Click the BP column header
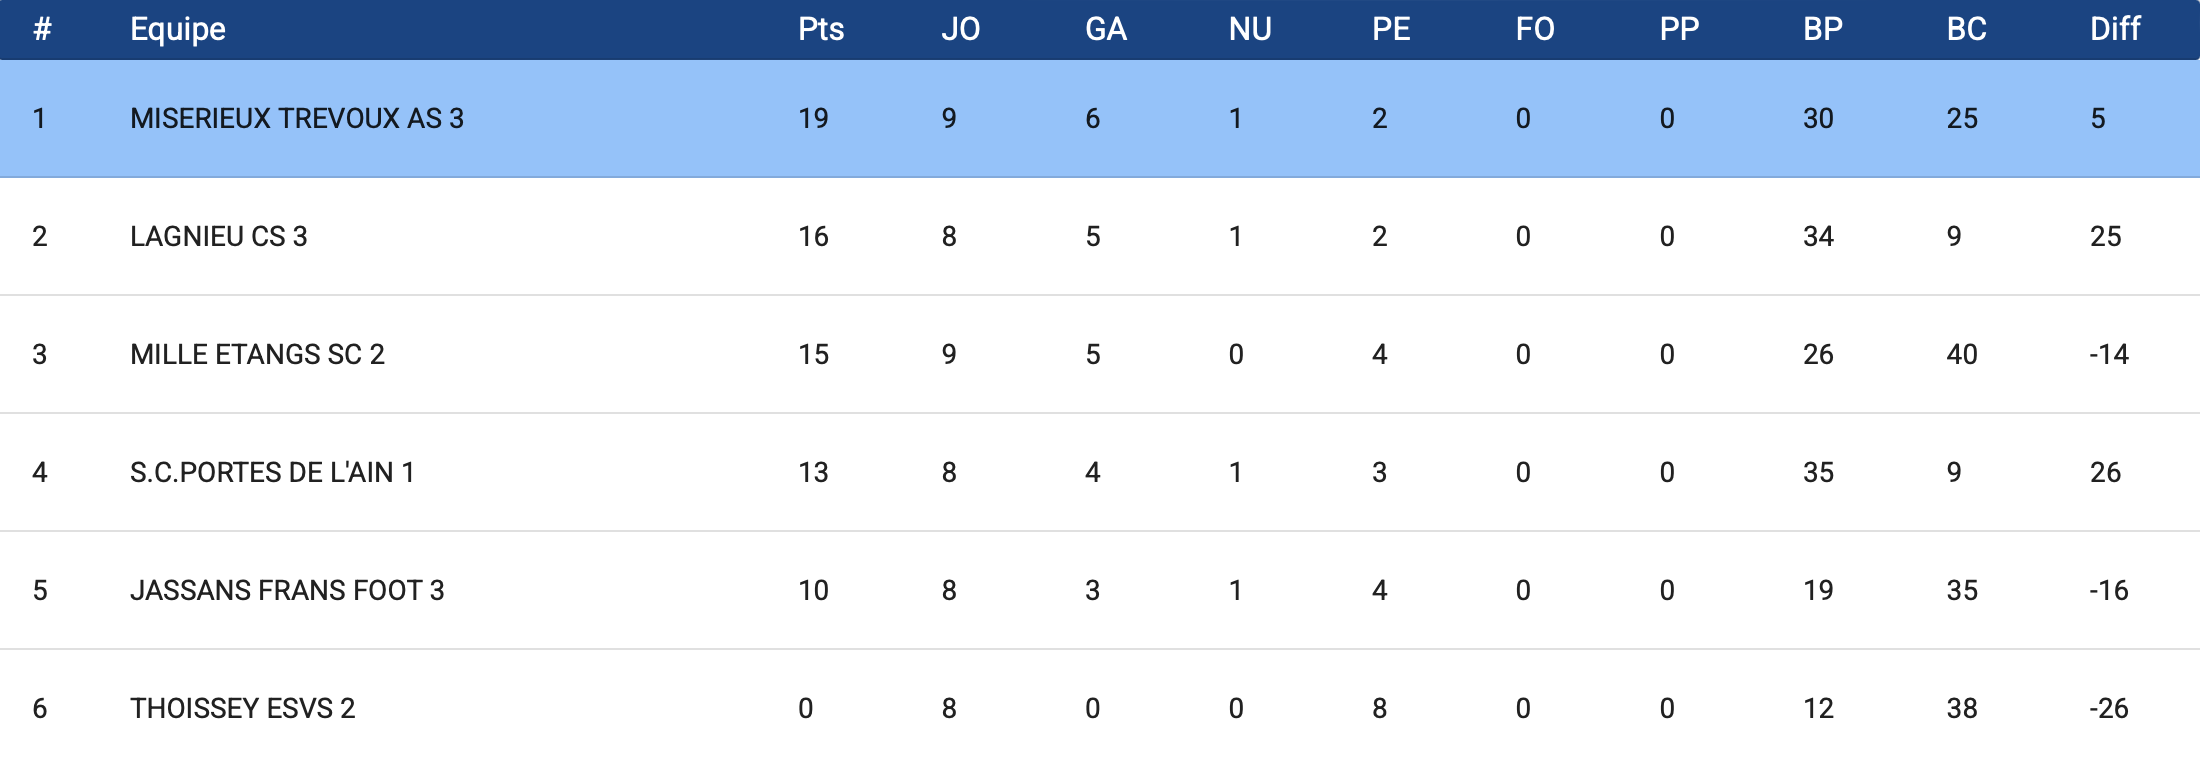 click(1822, 29)
